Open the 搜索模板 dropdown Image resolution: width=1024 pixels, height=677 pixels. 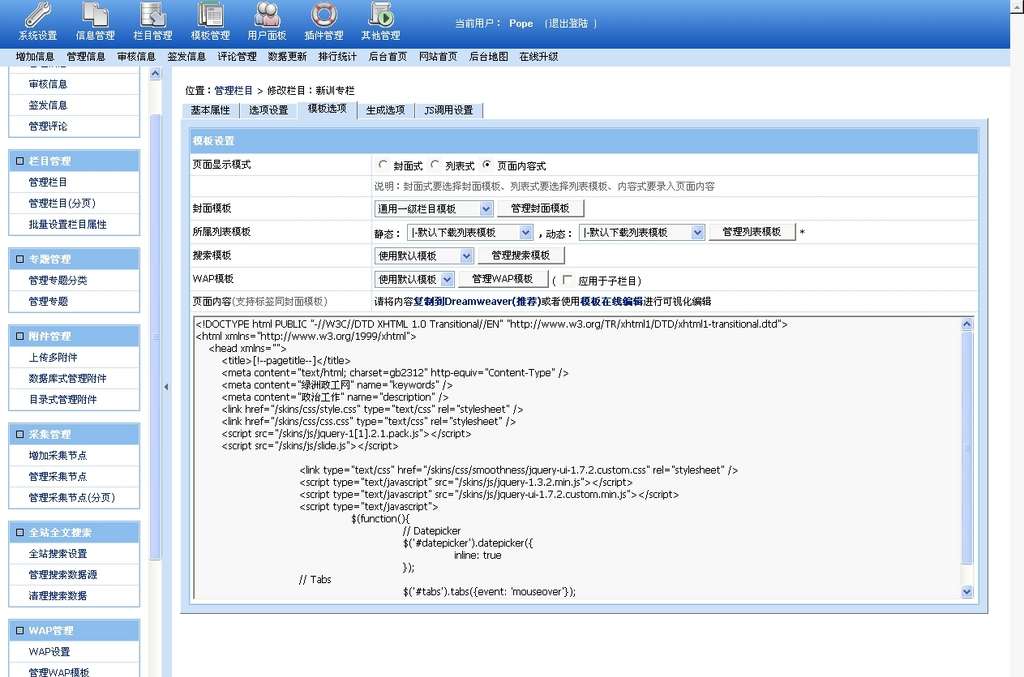tap(424, 256)
